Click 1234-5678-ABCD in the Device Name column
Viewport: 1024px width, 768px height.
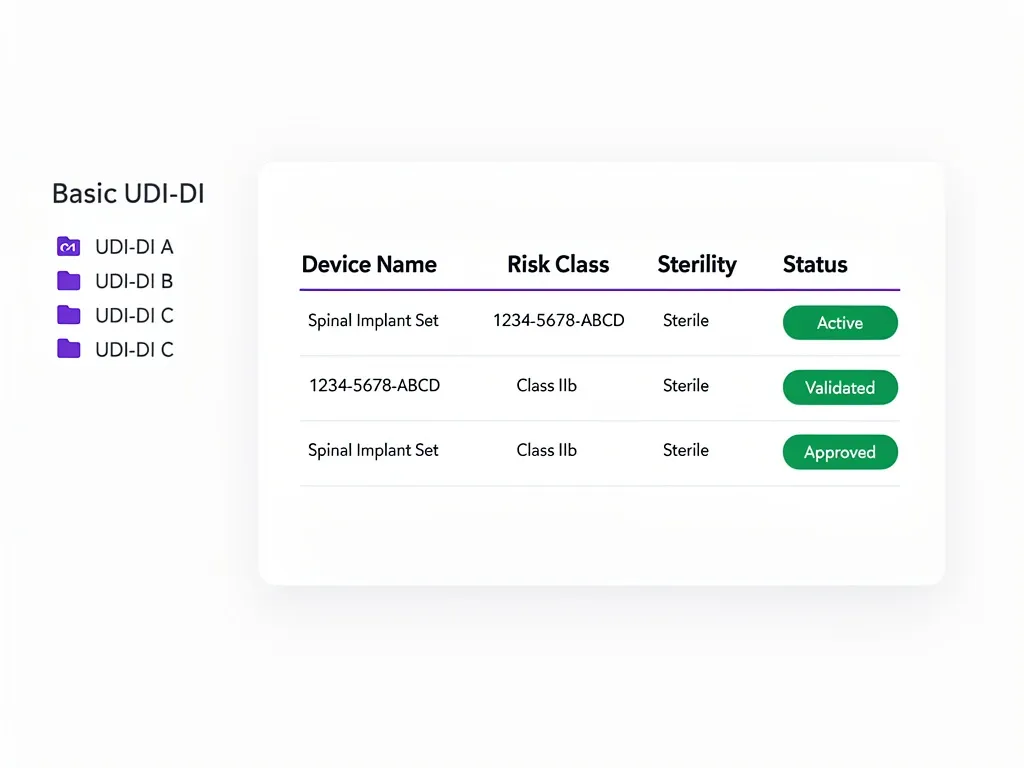click(374, 386)
